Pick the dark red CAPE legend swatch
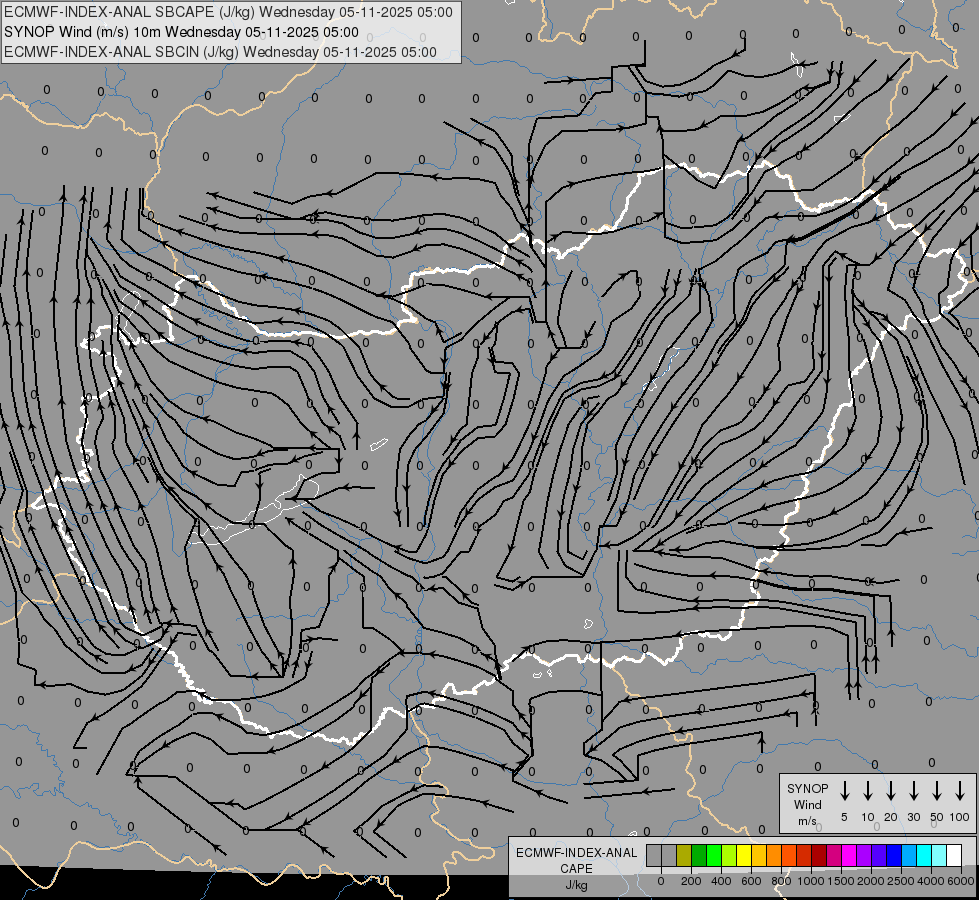Viewport: 979px width, 900px height. pyautogui.click(x=819, y=855)
